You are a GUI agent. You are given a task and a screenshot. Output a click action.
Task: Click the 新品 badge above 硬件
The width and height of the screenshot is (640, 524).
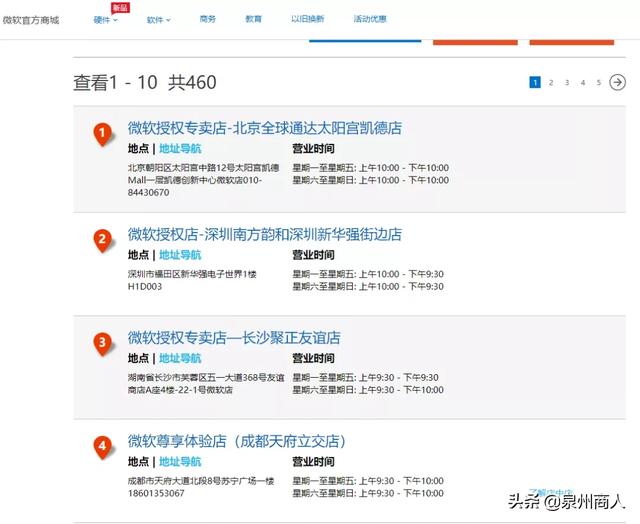pos(120,8)
